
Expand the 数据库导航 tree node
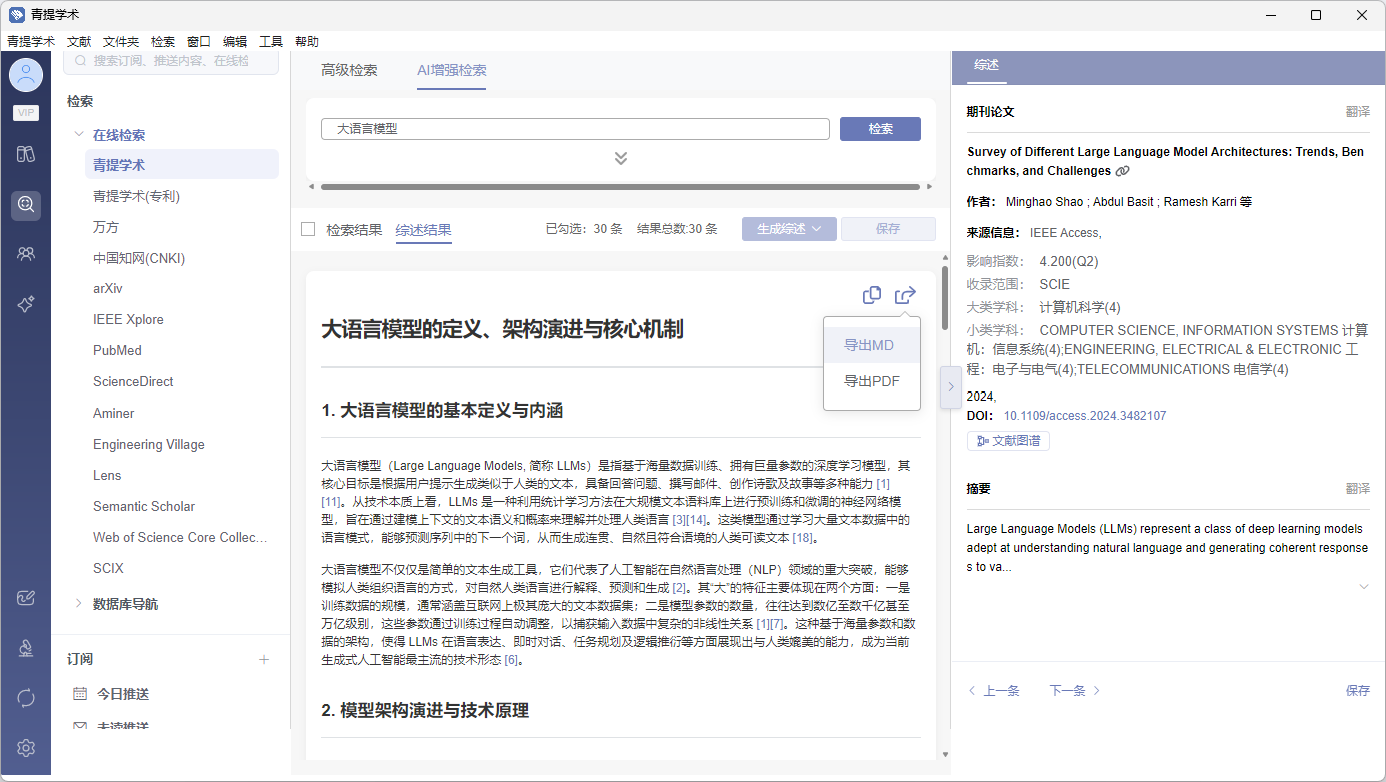click(79, 604)
